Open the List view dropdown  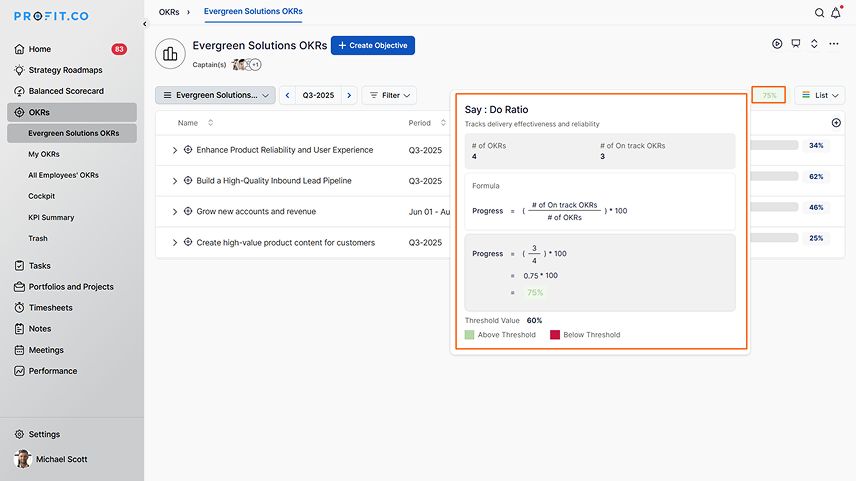[x=819, y=95]
